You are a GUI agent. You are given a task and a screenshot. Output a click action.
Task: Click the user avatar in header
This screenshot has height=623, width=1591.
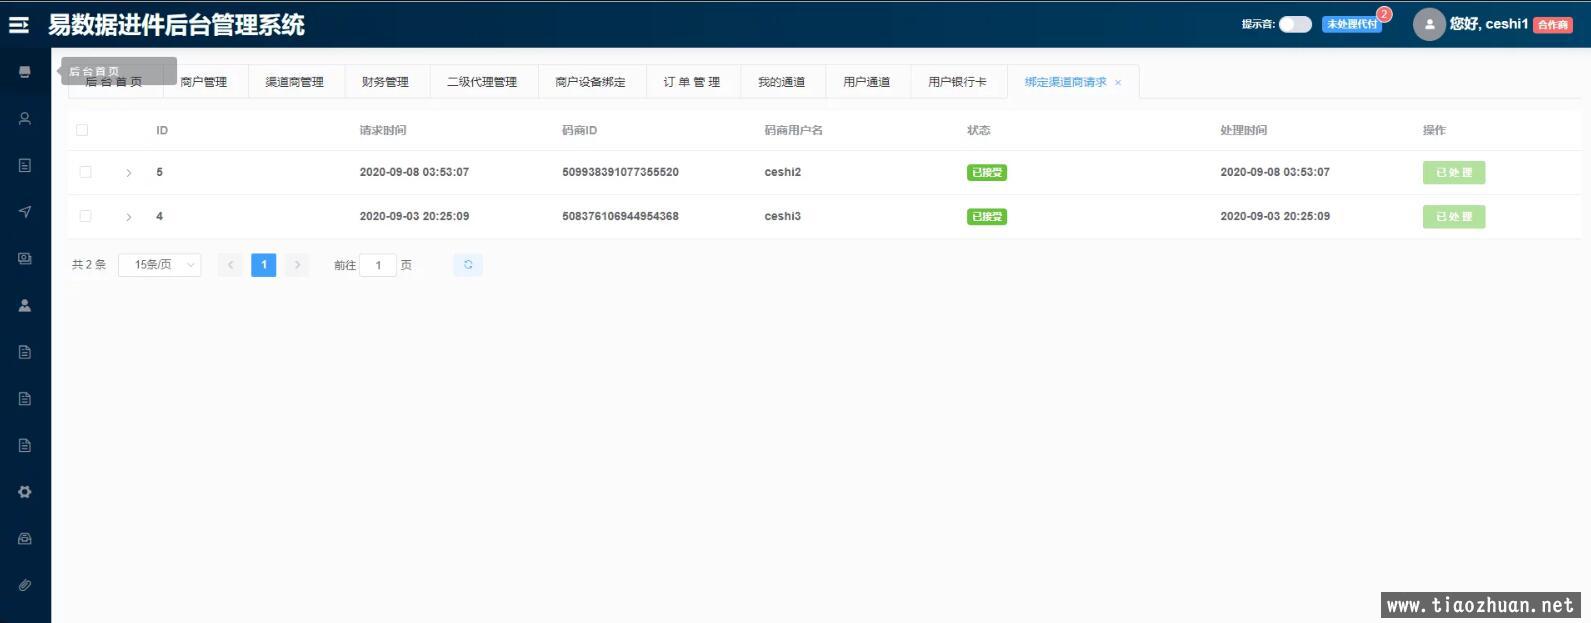tap(1429, 25)
